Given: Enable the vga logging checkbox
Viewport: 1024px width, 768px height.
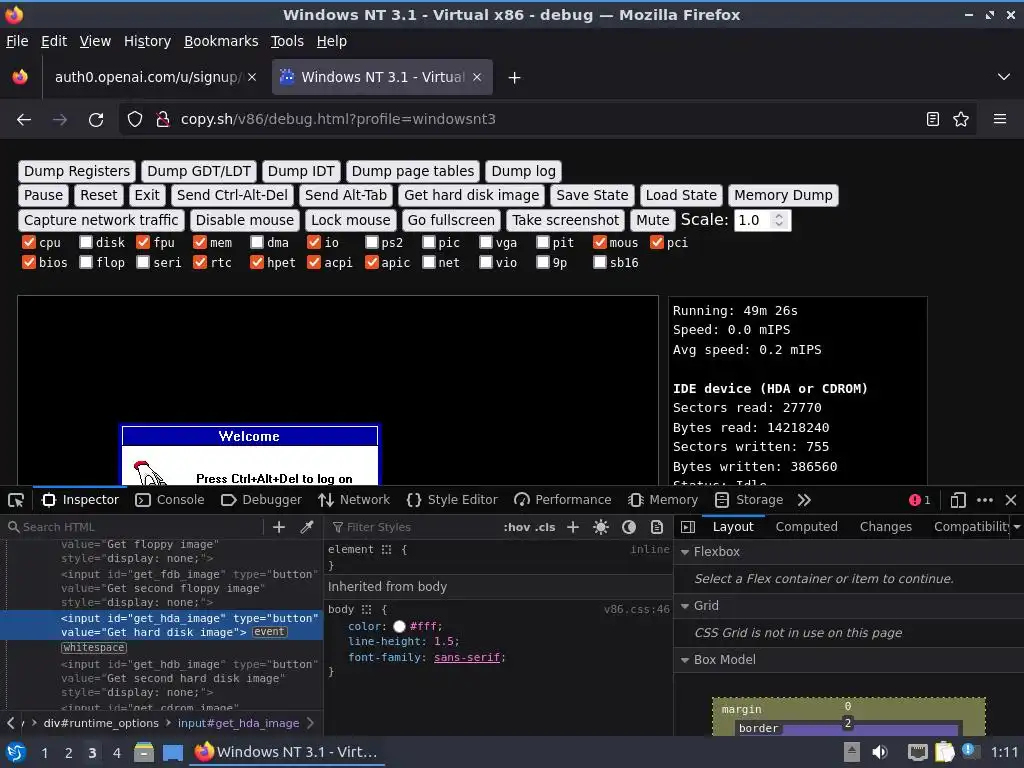Looking at the screenshot, I should click(x=486, y=242).
